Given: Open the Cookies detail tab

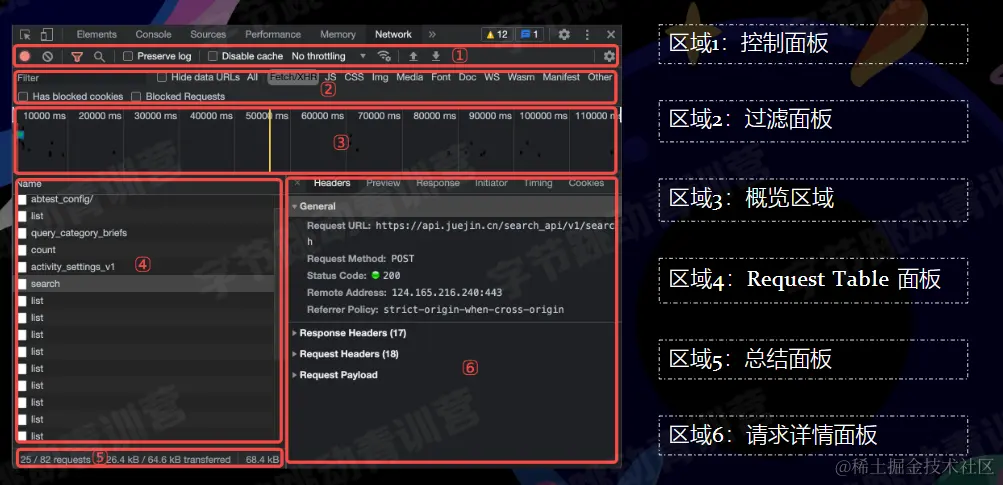Looking at the screenshot, I should click(x=586, y=183).
